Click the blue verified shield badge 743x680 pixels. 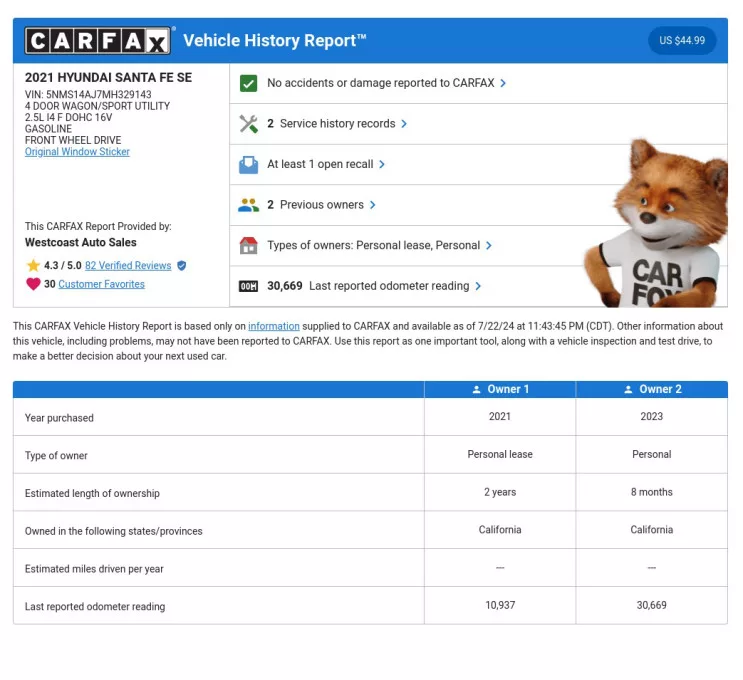(x=181, y=266)
